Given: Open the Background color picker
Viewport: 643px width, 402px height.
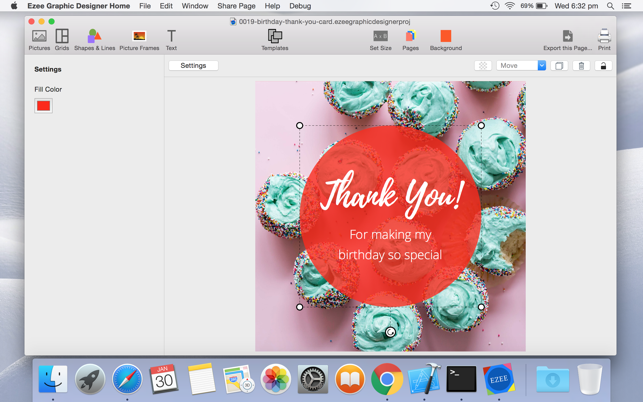Looking at the screenshot, I should click(x=445, y=39).
